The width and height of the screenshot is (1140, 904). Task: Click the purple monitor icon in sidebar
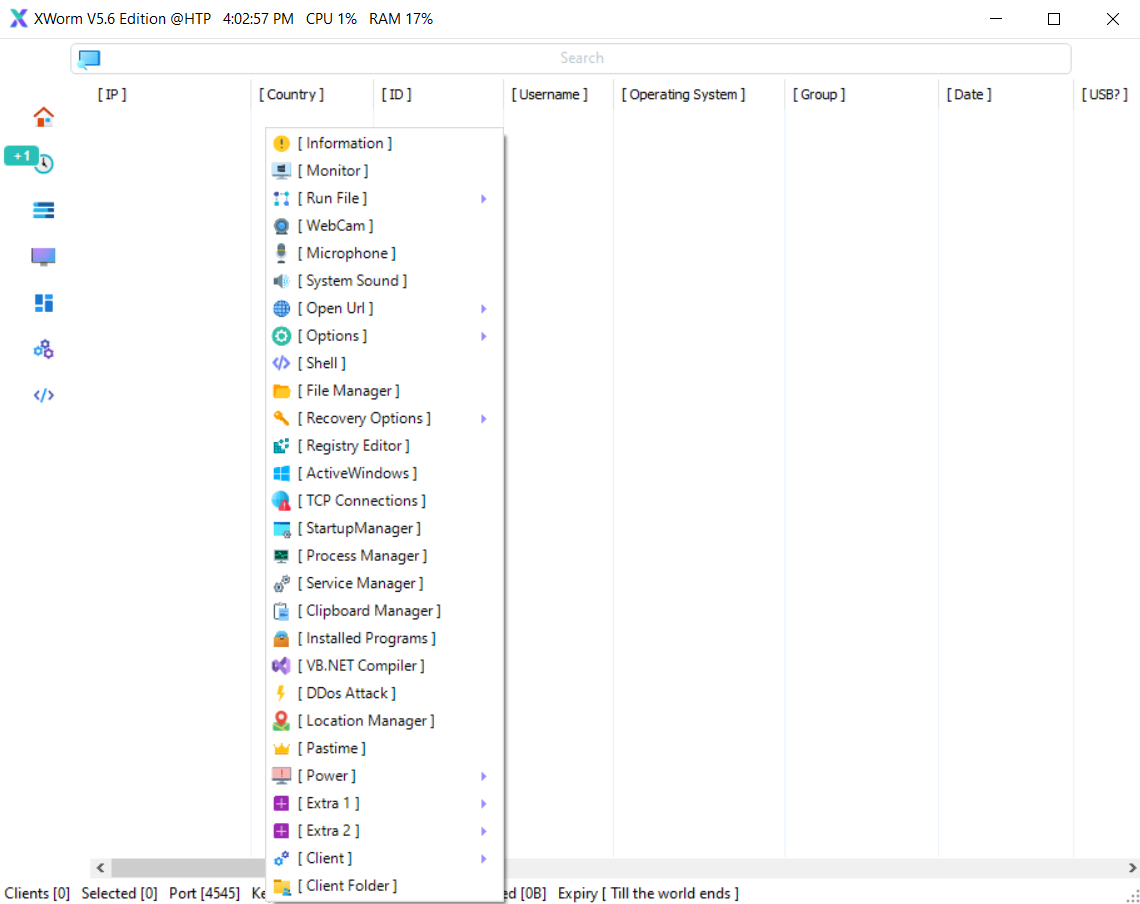click(x=43, y=256)
